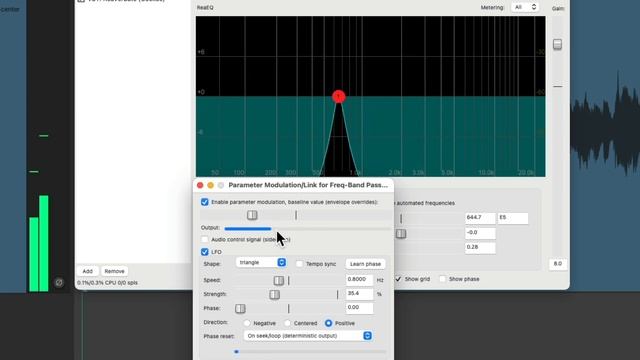Select Positive direction radio button
Screen dimensions: 640x360
click(329, 323)
